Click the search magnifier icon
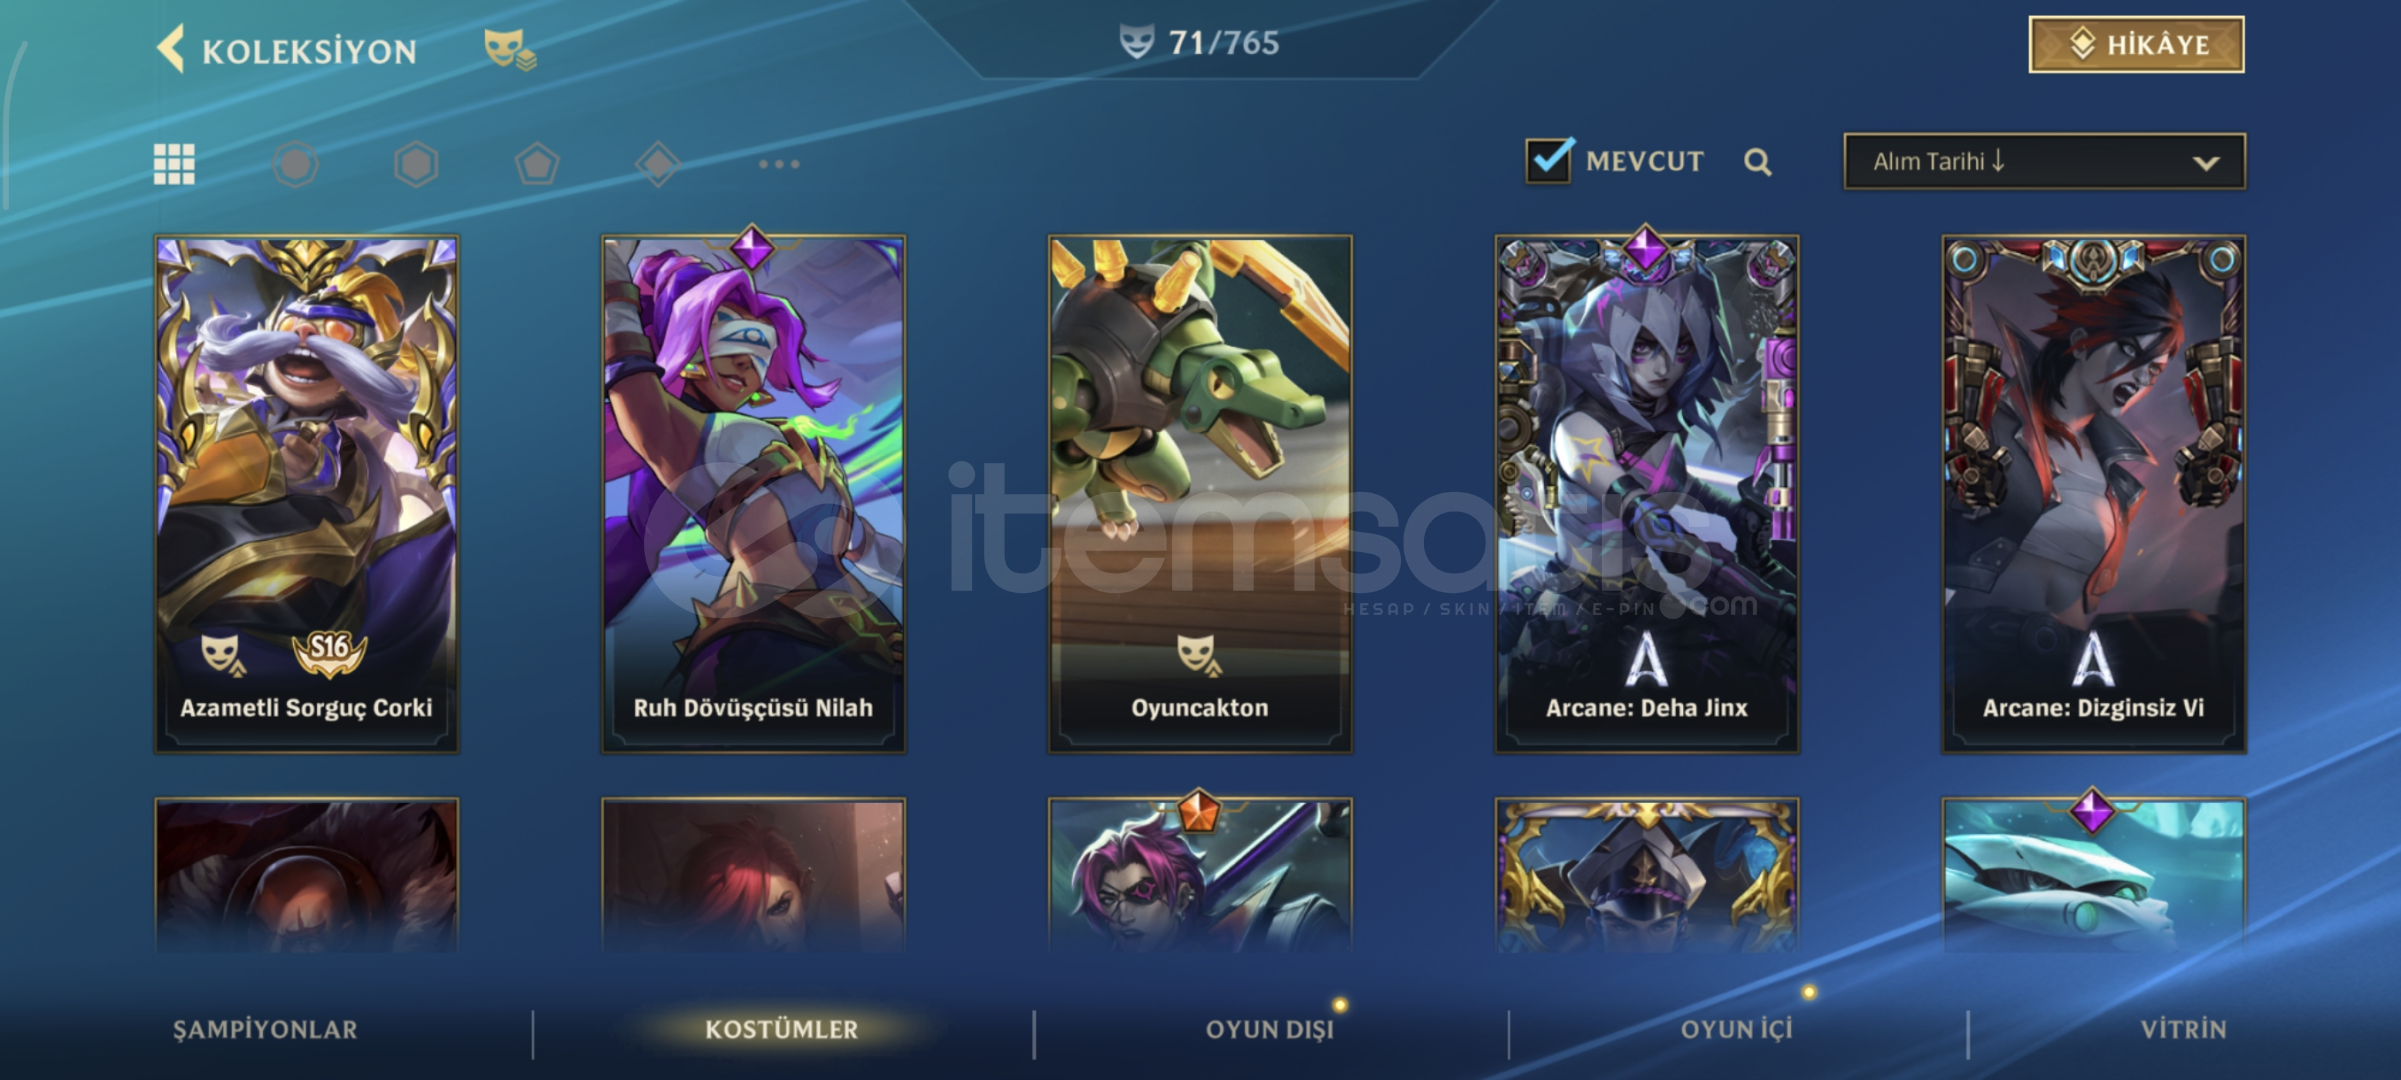Viewport: 2401px width, 1080px height. 1758,162
